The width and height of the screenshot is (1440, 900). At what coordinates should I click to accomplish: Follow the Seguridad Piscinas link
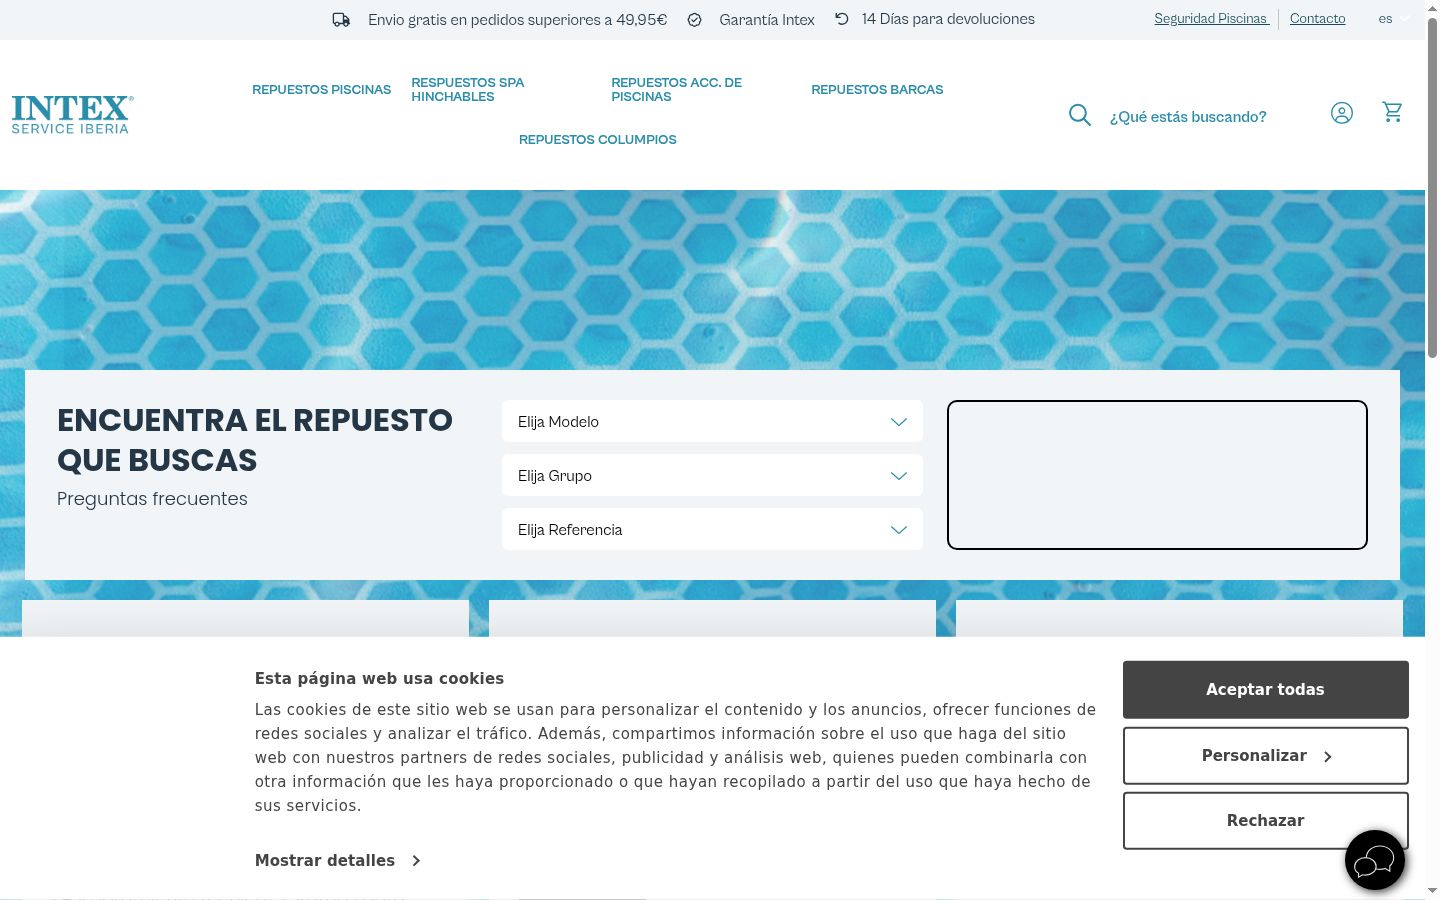point(1211,19)
